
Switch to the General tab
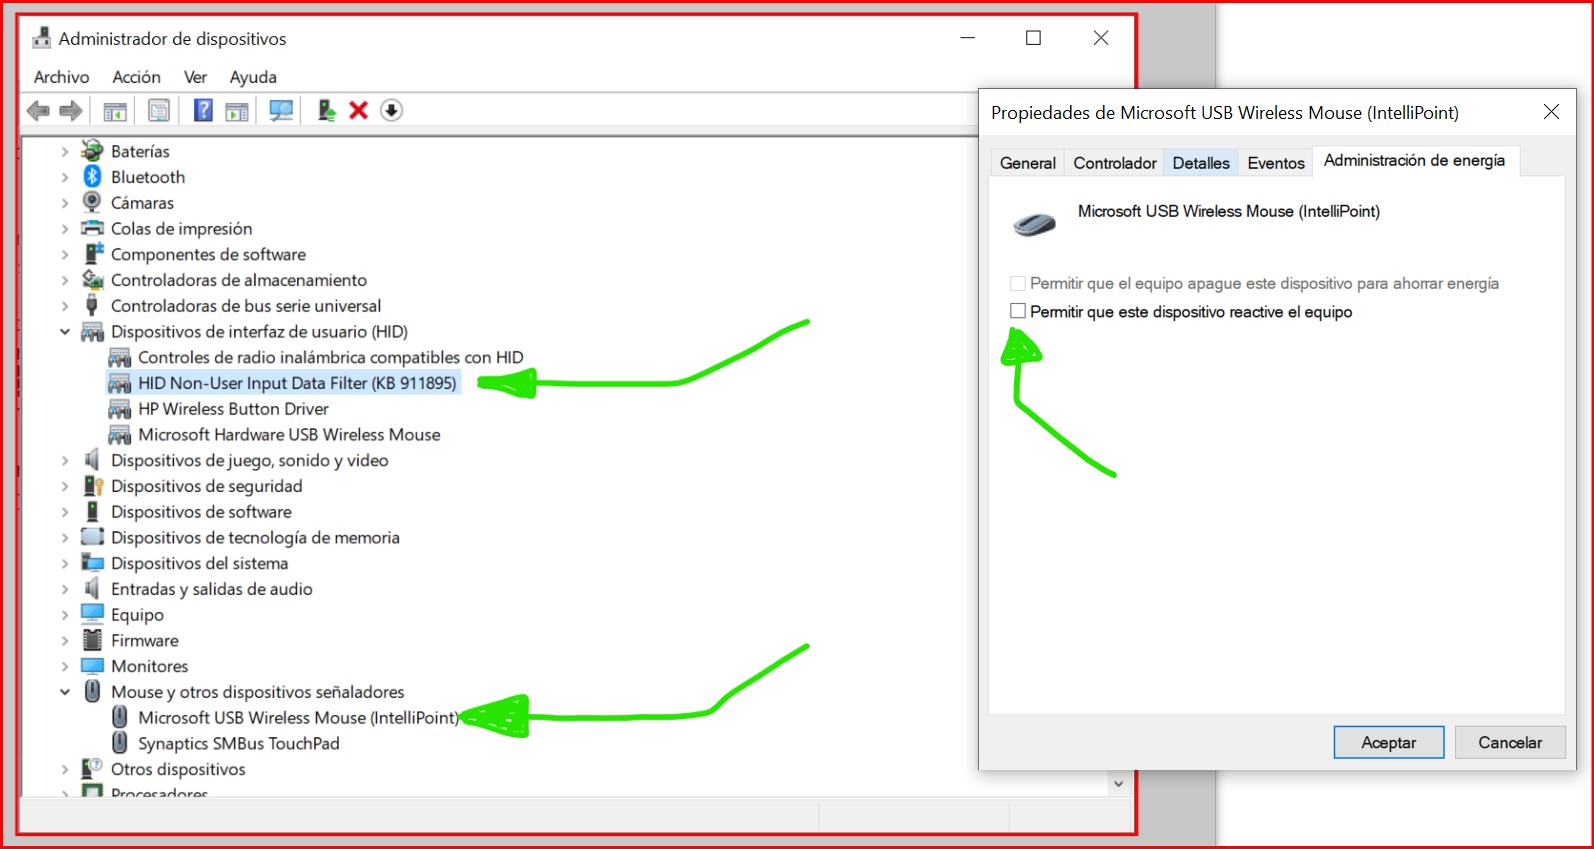pos(1027,163)
